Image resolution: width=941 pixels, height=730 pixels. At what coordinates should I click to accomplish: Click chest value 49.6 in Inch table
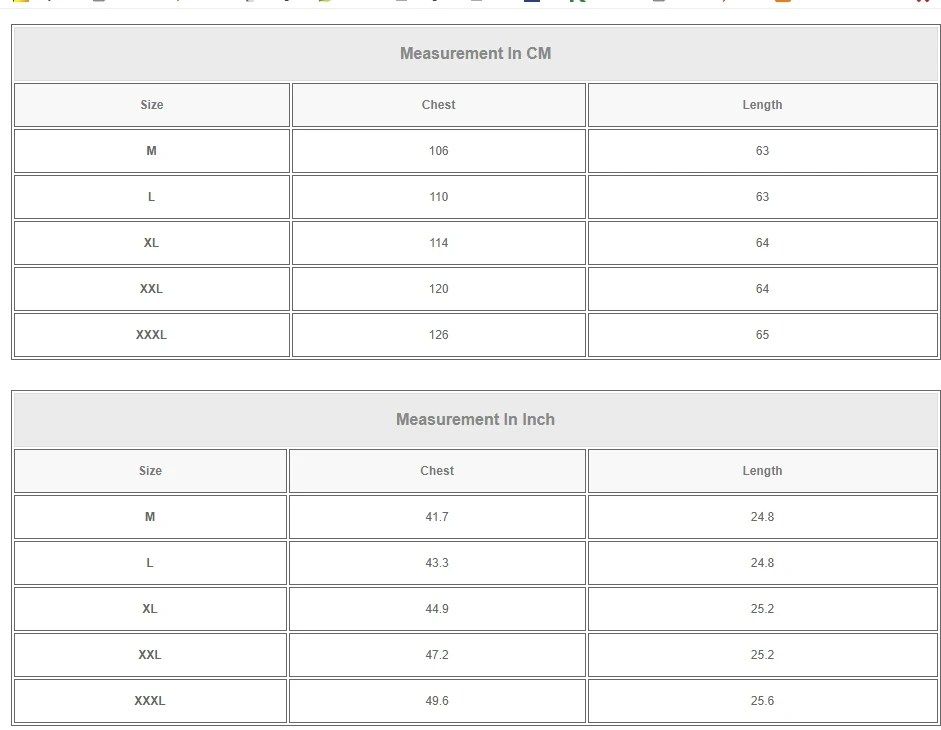pos(437,701)
